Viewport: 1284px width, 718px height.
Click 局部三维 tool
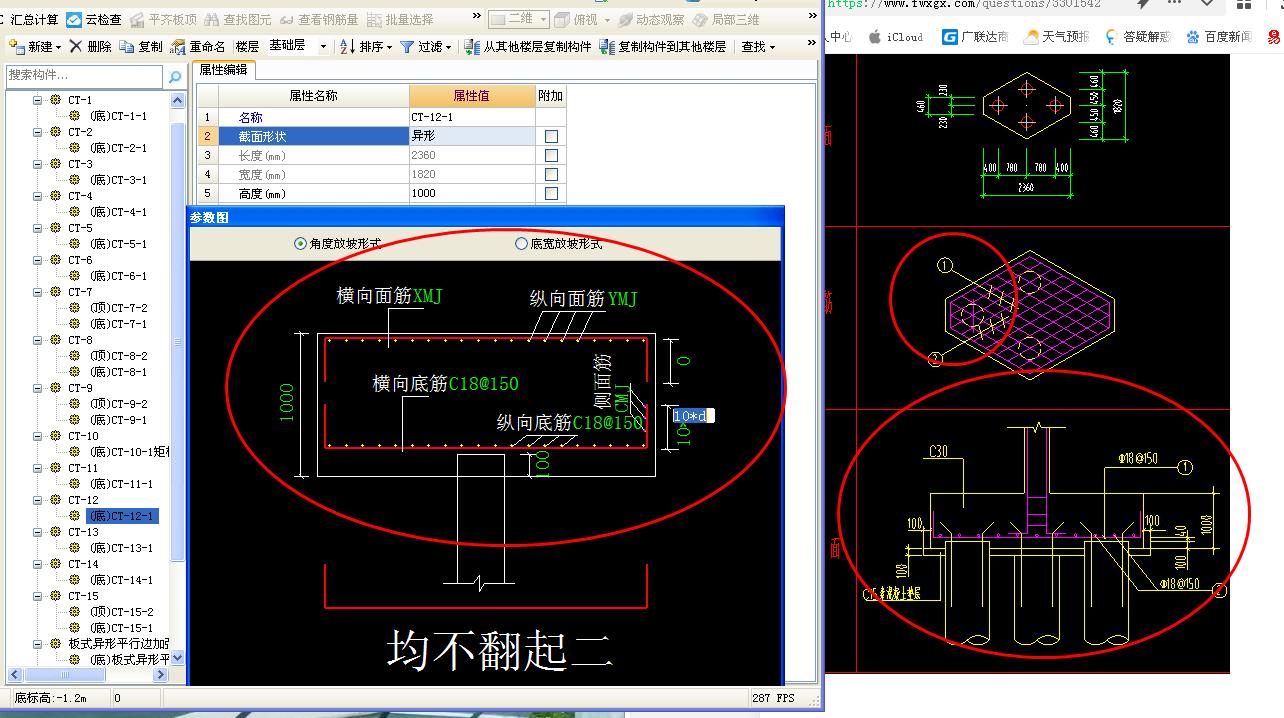coord(726,19)
